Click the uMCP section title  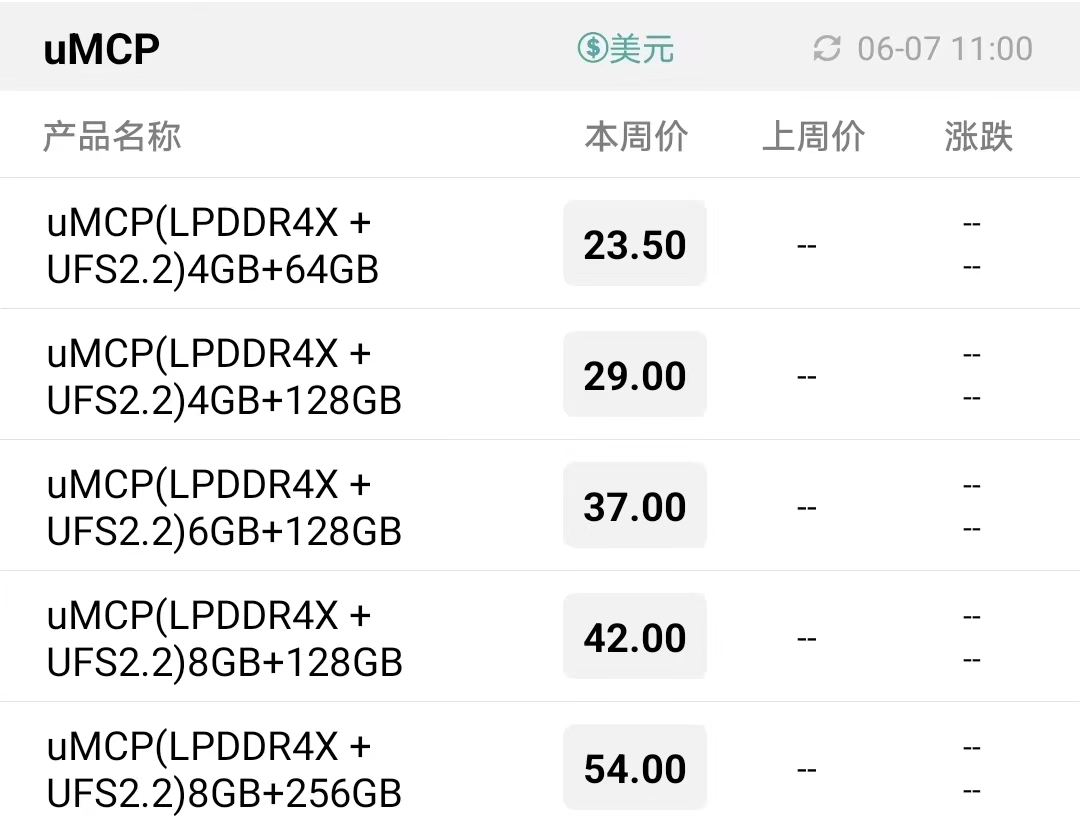click(101, 49)
